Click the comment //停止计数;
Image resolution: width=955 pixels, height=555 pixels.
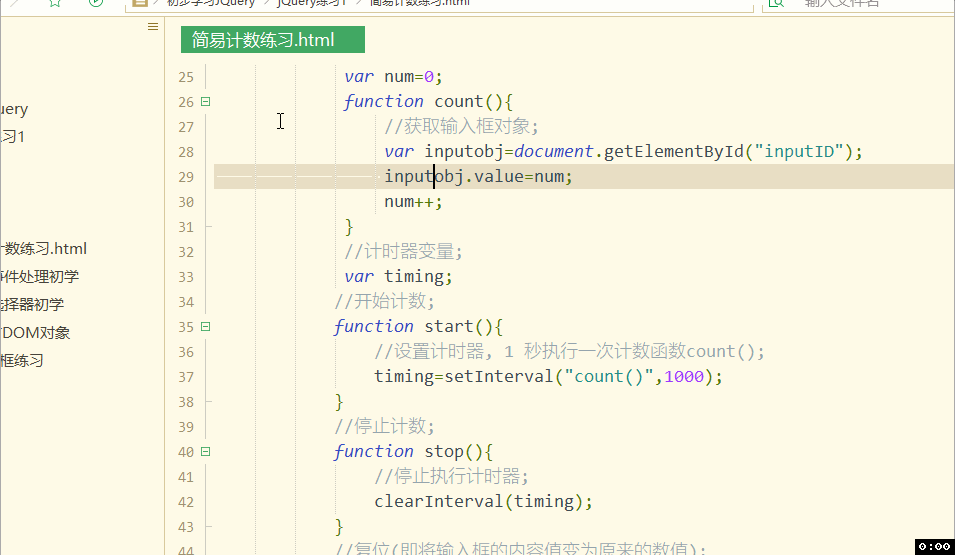384,426
